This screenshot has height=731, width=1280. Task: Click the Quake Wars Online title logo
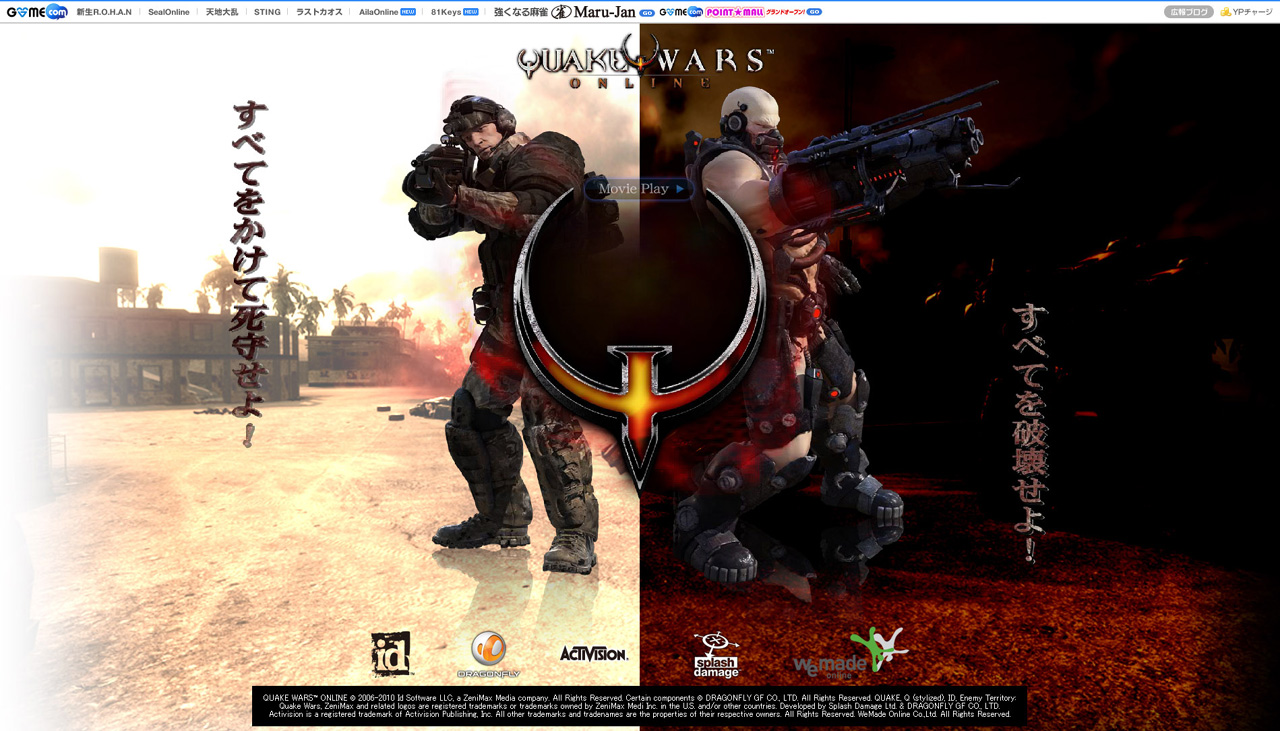tap(644, 64)
